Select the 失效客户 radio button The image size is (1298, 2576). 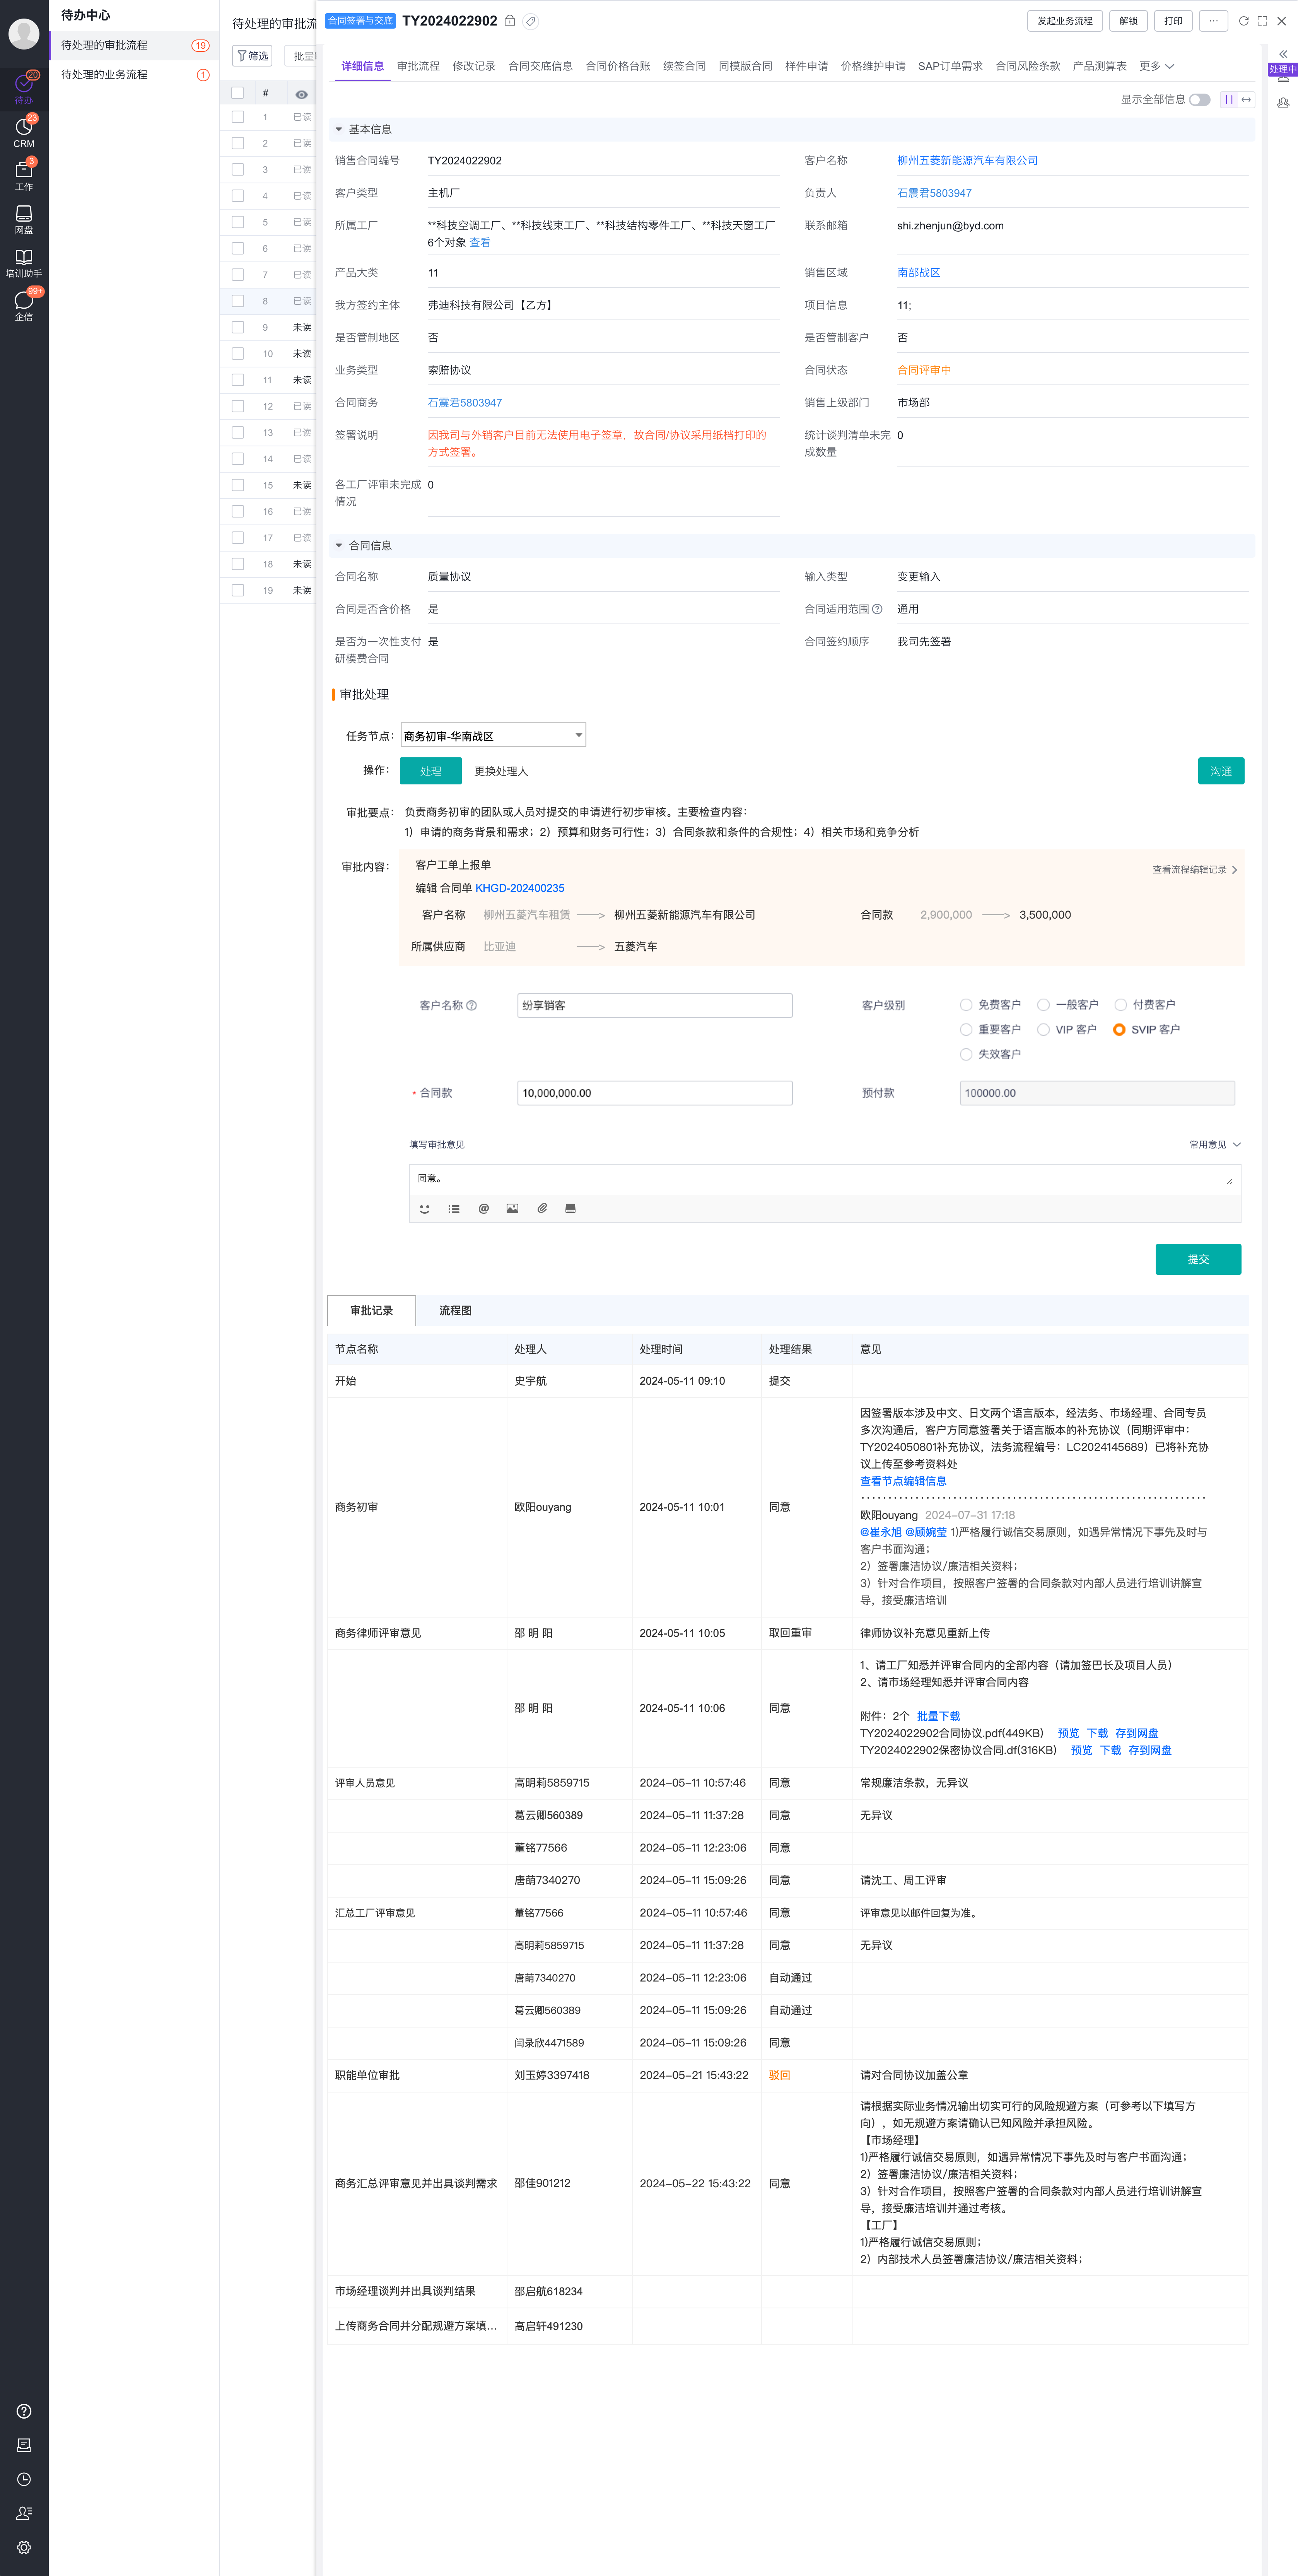(x=966, y=1054)
